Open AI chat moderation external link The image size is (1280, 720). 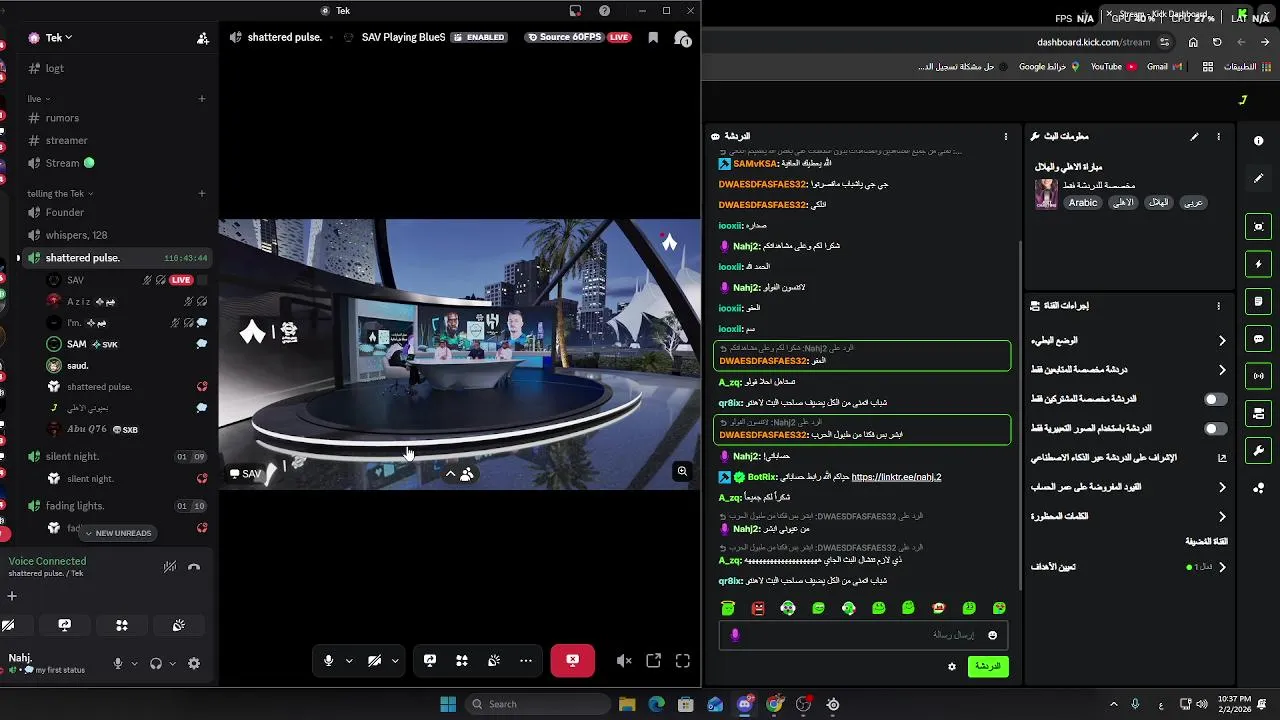click(x=1222, y=458)
